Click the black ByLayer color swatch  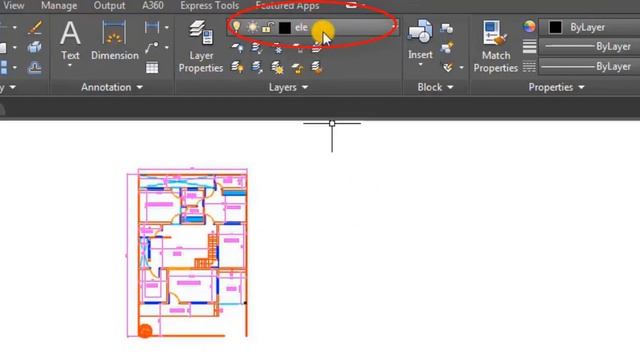[555, 27]
